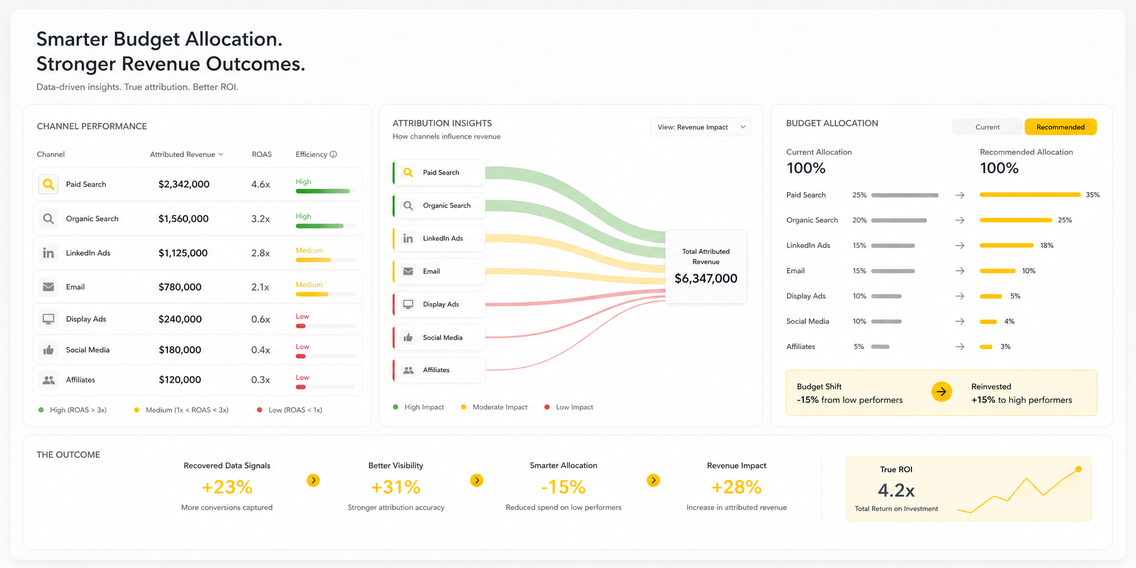Click the Low (ROAS < 1x) legend item
1136x568 pixels.
coord(290,410)
